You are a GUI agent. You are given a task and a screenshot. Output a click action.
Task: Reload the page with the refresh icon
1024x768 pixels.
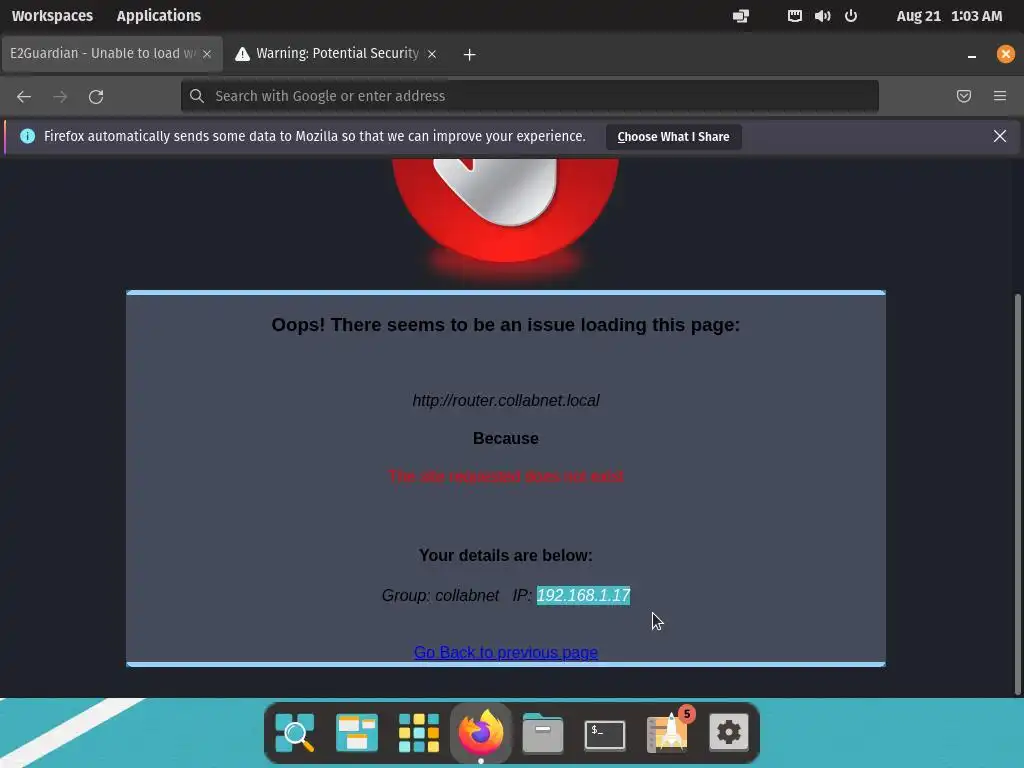click(96, 97)
